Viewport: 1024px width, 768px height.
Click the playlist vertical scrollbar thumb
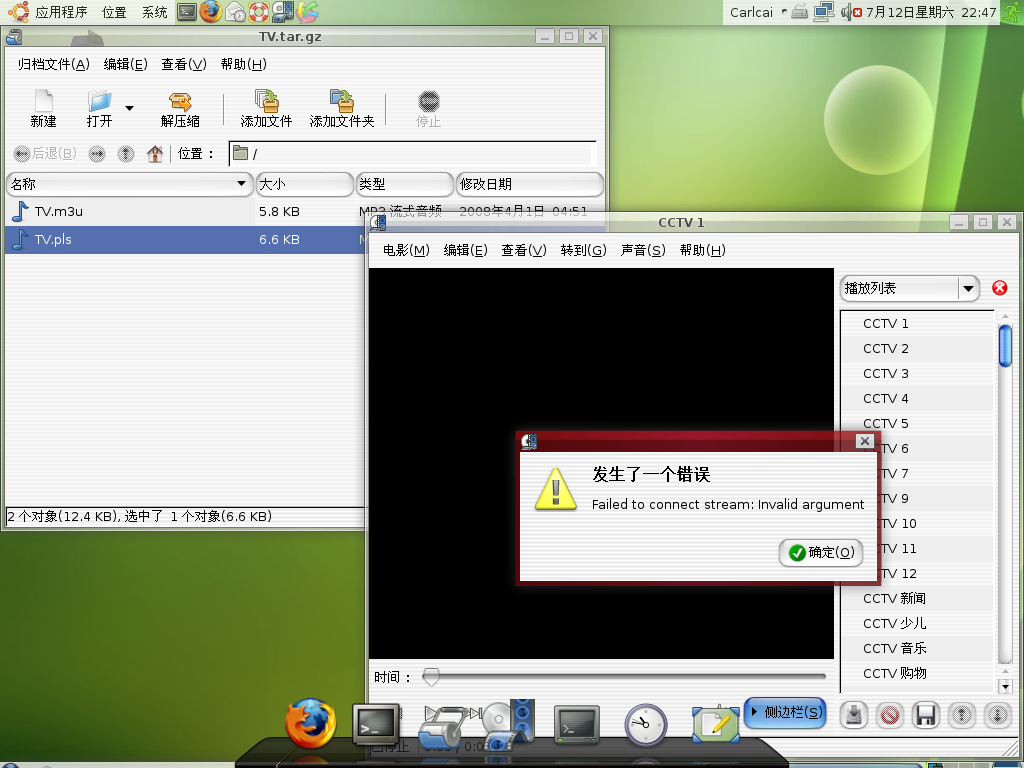coord(1005,346)
